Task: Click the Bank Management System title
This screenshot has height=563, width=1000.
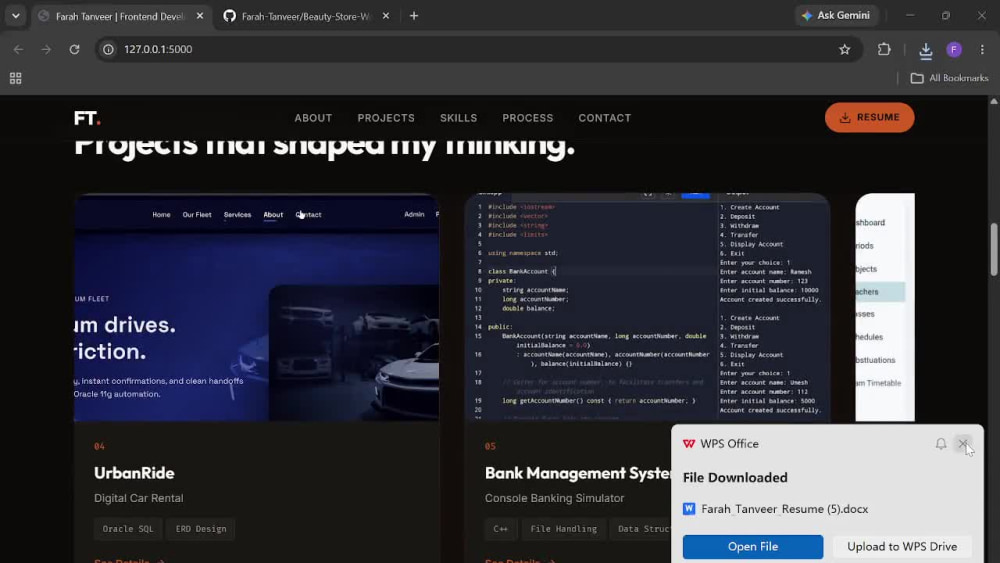Action: click(578, 473)
